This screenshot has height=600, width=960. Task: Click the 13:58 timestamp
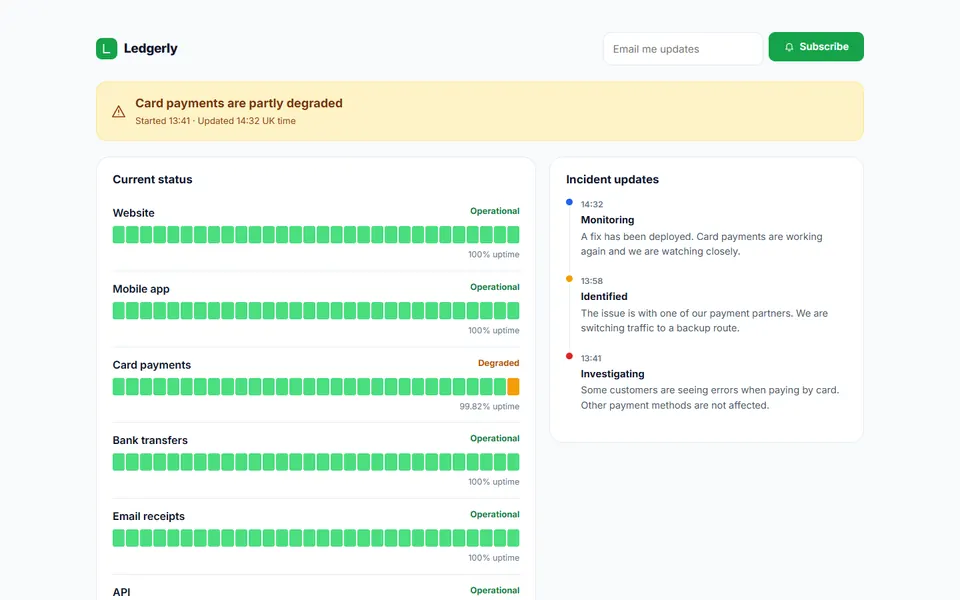click(592, 281)
